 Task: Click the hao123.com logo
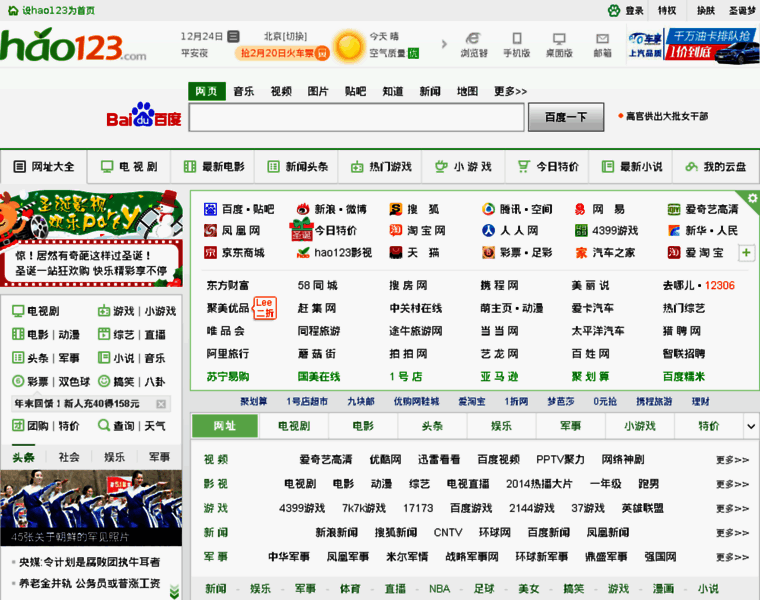tap(73, 45)
